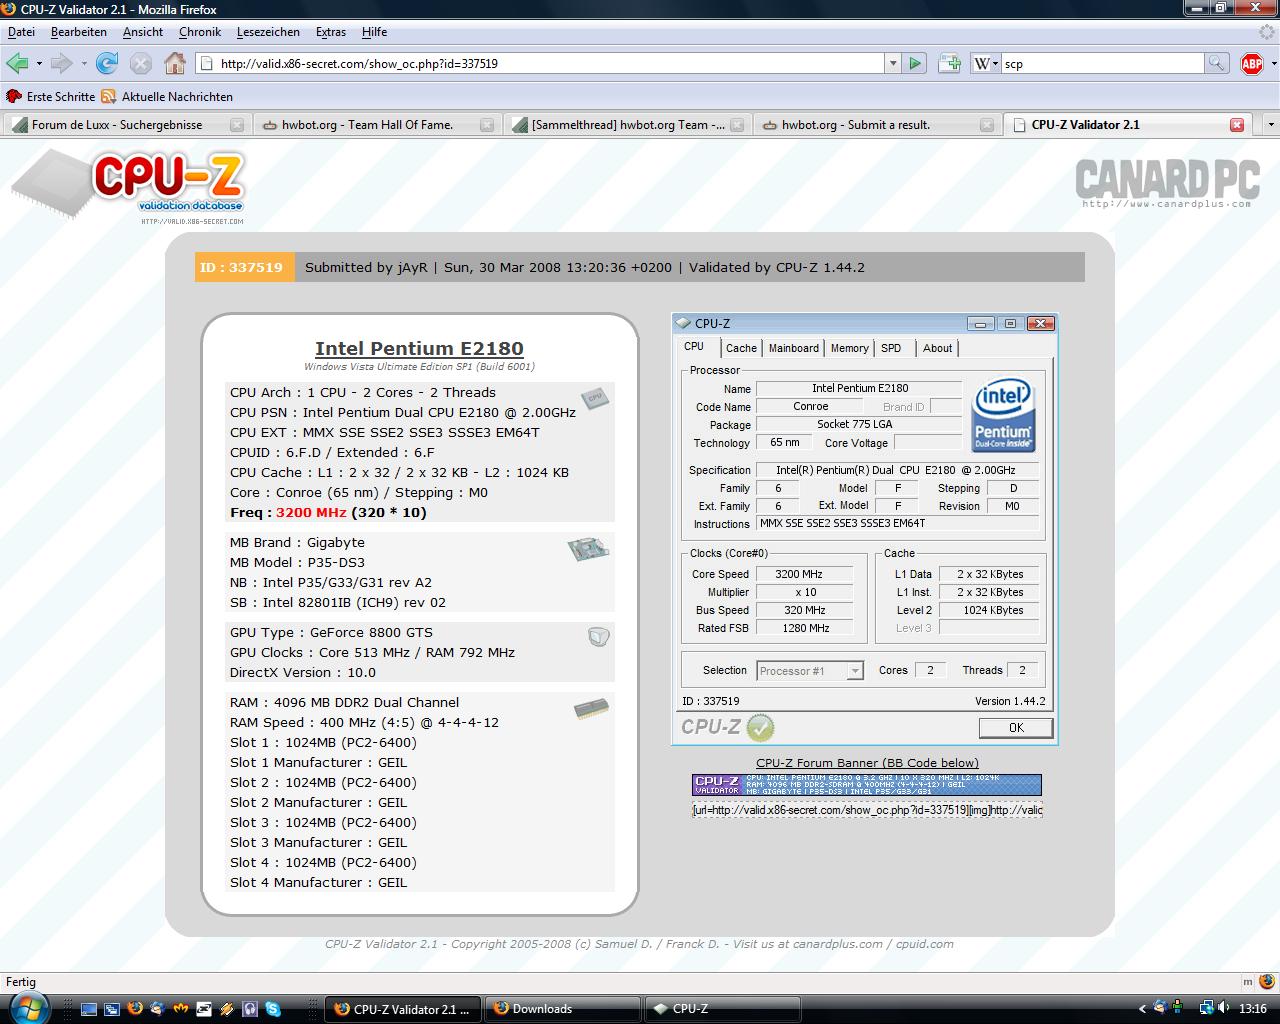
Task: Open Downloads window from taskbar
Action: pos(563,1009)
